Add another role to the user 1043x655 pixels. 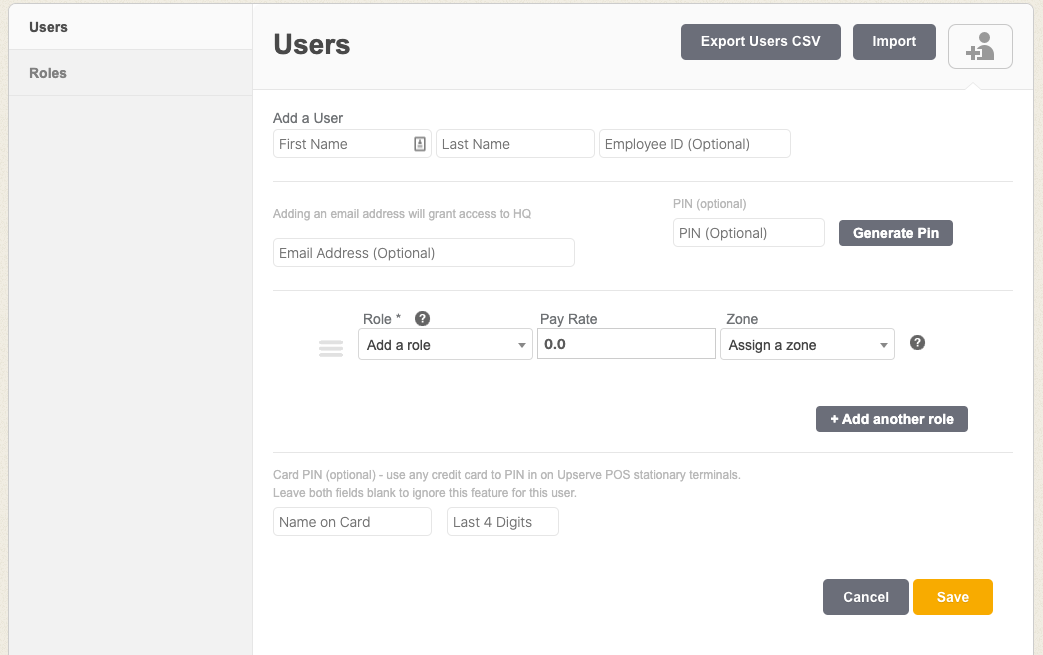pyautogui.click(x=891, y=419)
